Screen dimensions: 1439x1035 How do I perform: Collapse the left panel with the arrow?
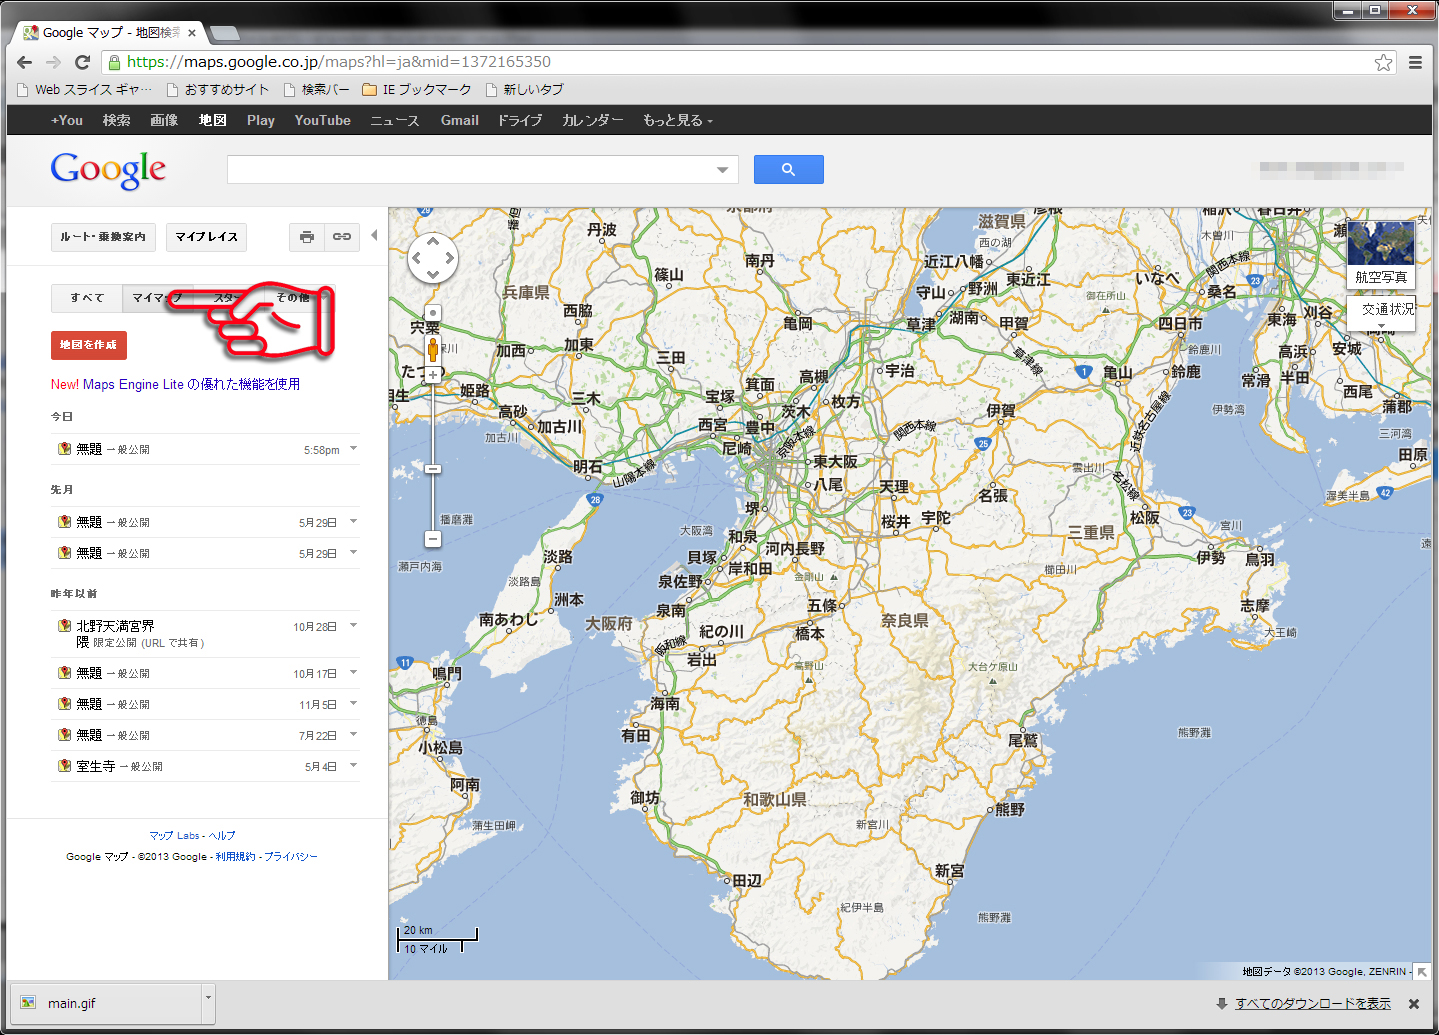[x=374, y=236]
